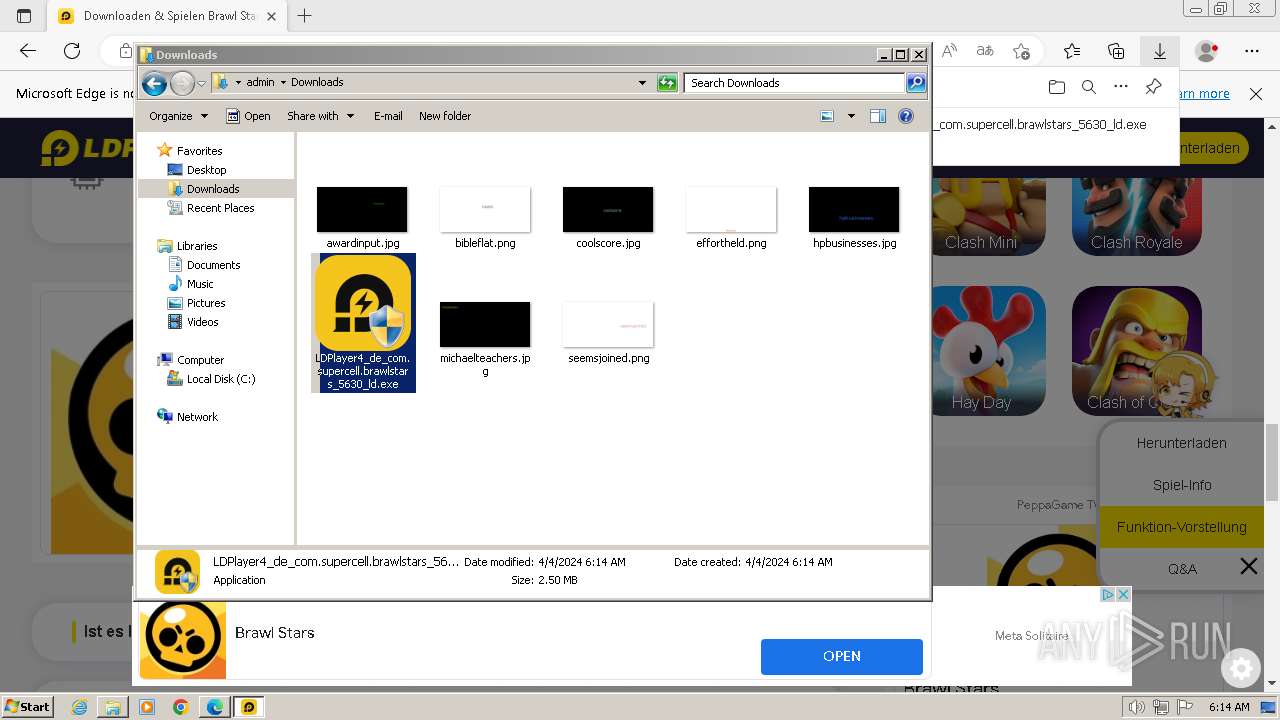Open the Share with menu
Viewport: 1280px width, 720px height.
tap(320, 116)
